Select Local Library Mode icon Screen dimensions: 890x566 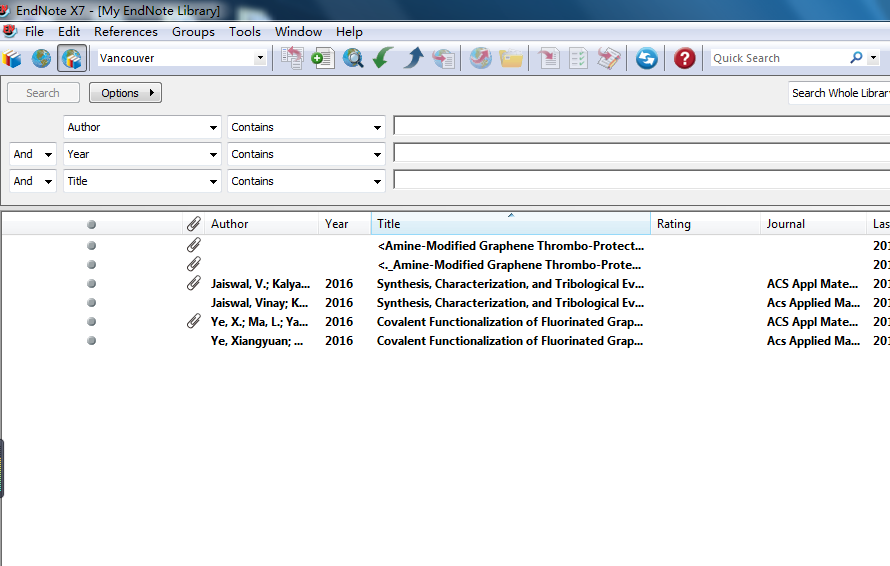click(x=12, y=58)
